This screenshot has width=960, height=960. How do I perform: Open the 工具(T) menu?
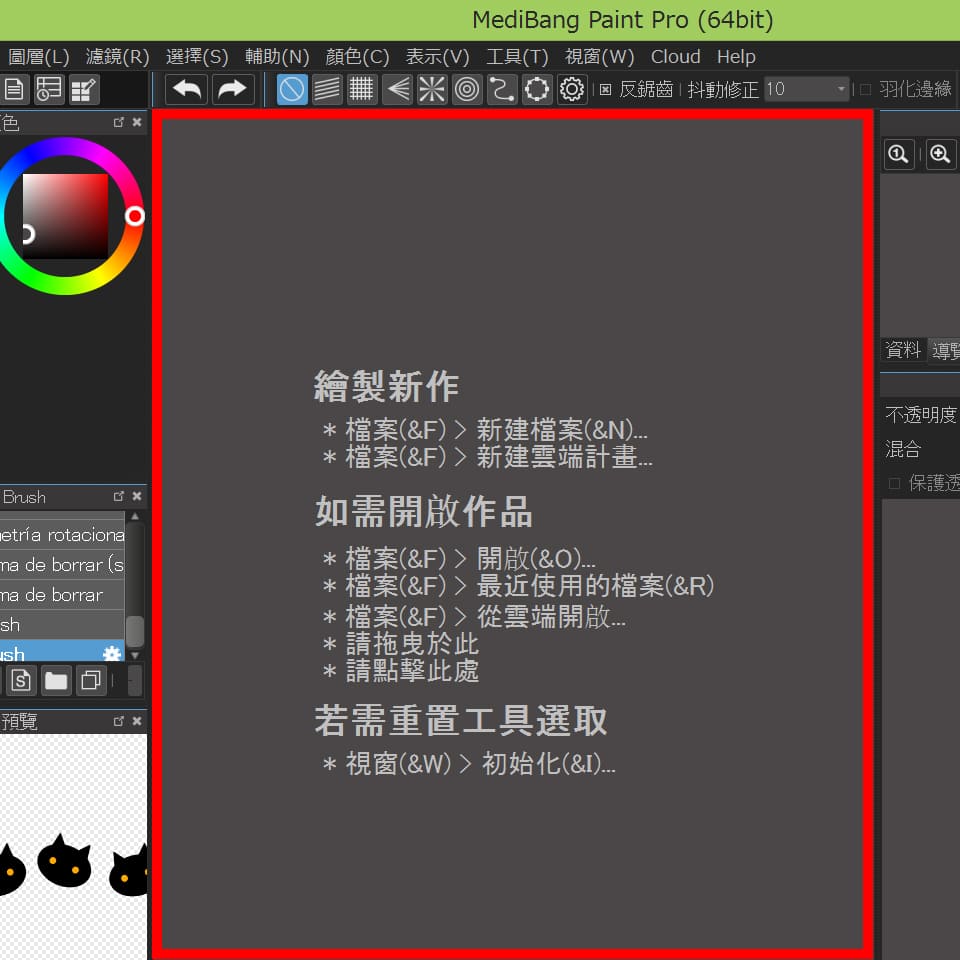pos(517,57)
